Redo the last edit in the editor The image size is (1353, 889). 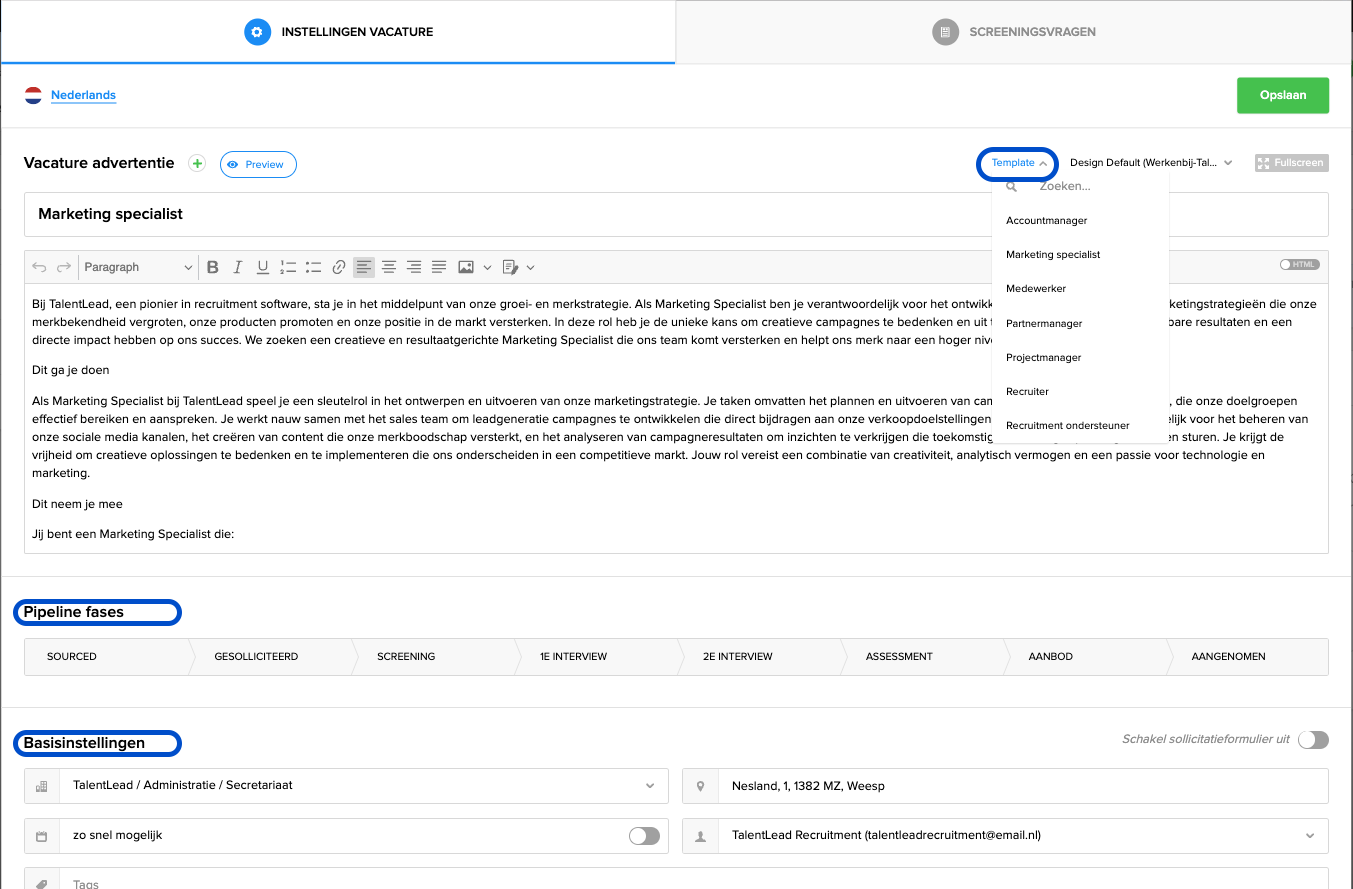[x=64, y=267]
